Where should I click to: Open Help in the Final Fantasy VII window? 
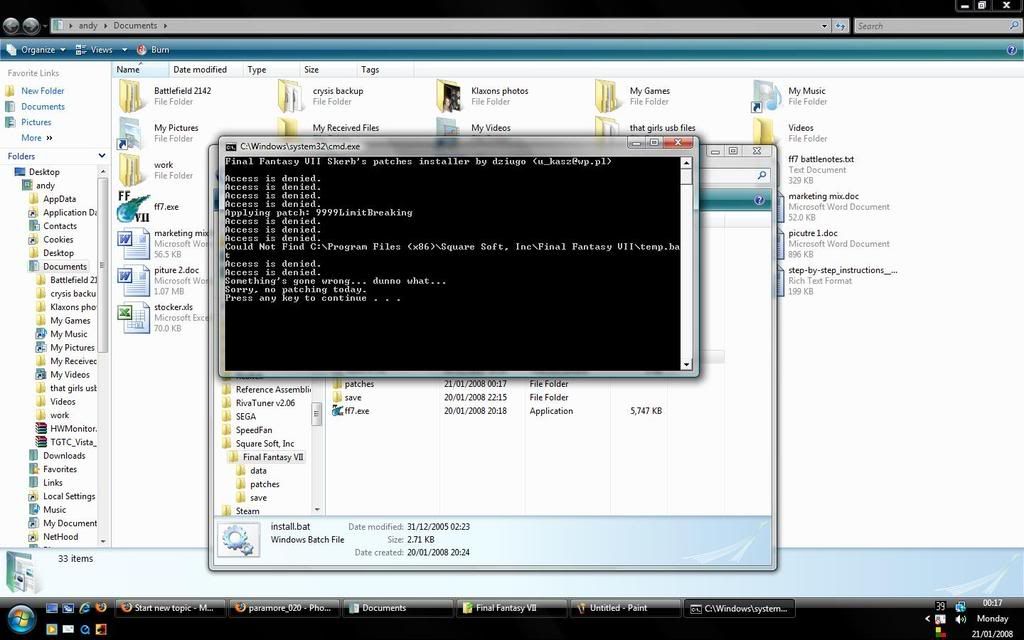pos(759,200)
